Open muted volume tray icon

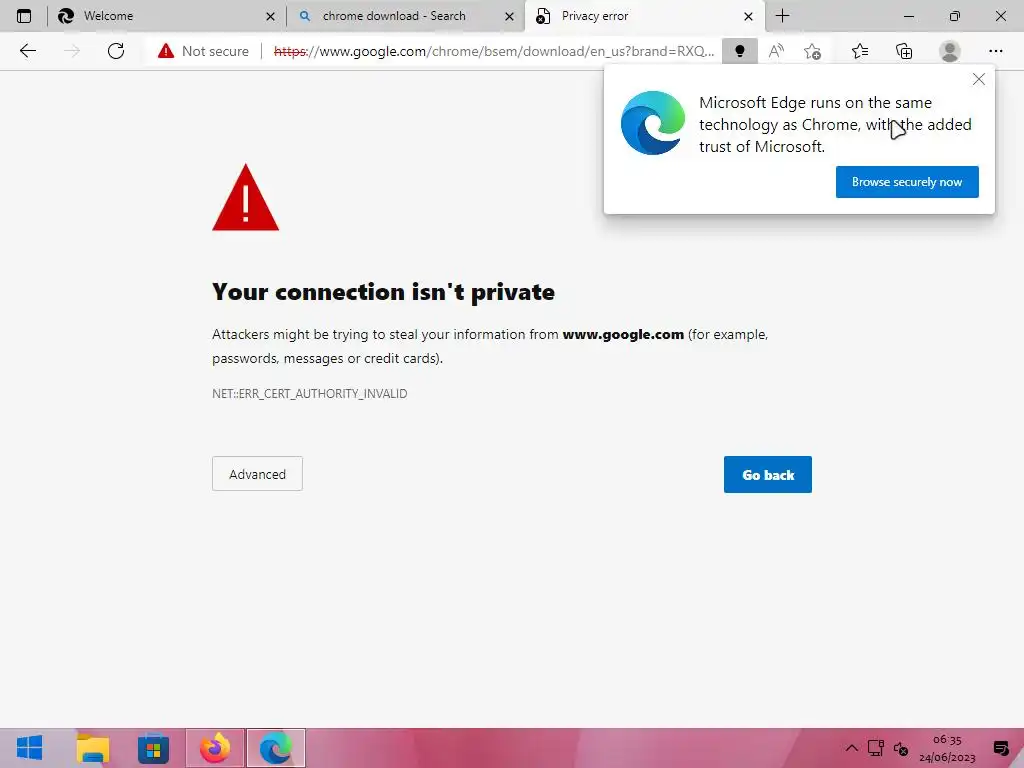[901, 748]
